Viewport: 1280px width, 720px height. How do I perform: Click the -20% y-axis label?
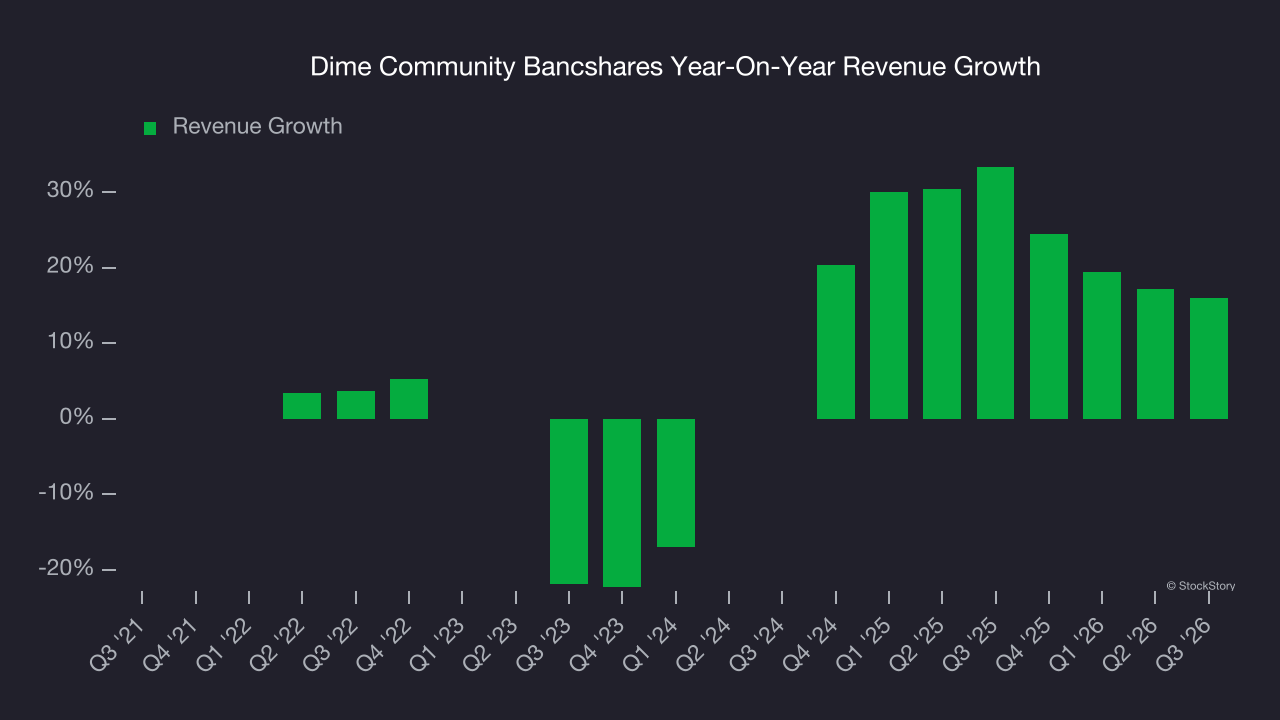[64, 568]
